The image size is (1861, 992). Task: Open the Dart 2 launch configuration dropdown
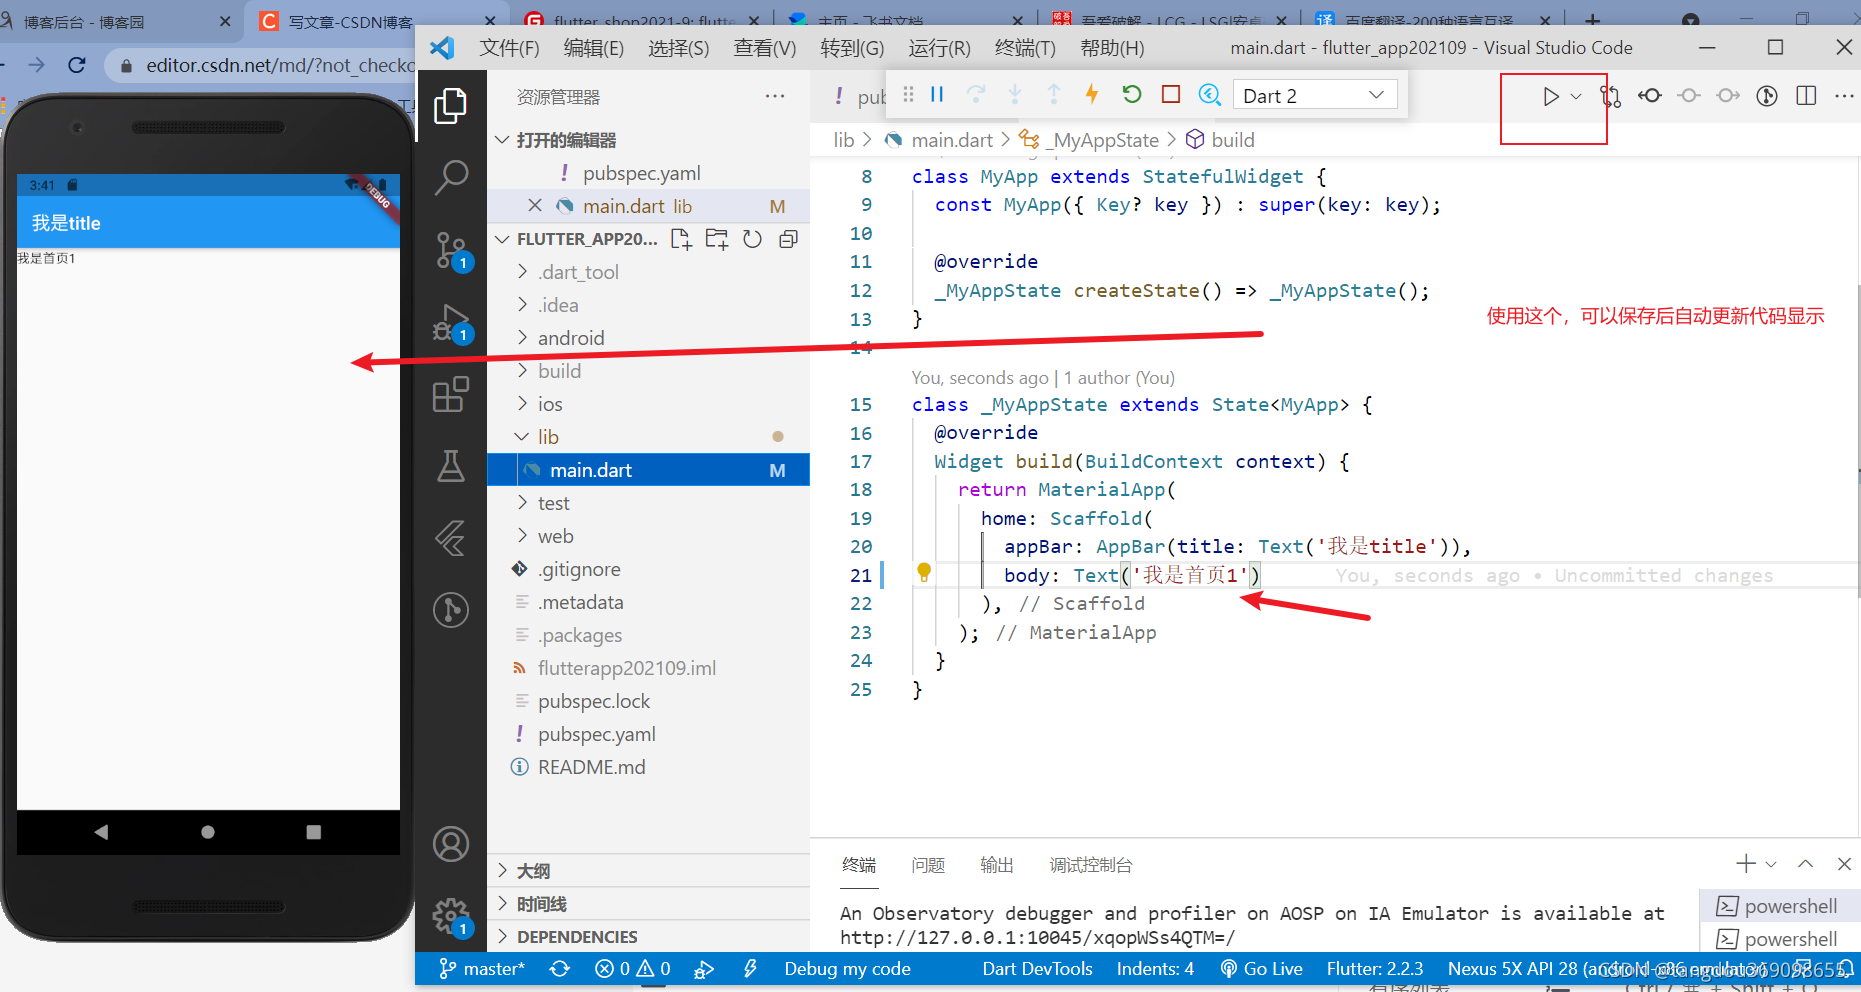(x=1315, y=94)
